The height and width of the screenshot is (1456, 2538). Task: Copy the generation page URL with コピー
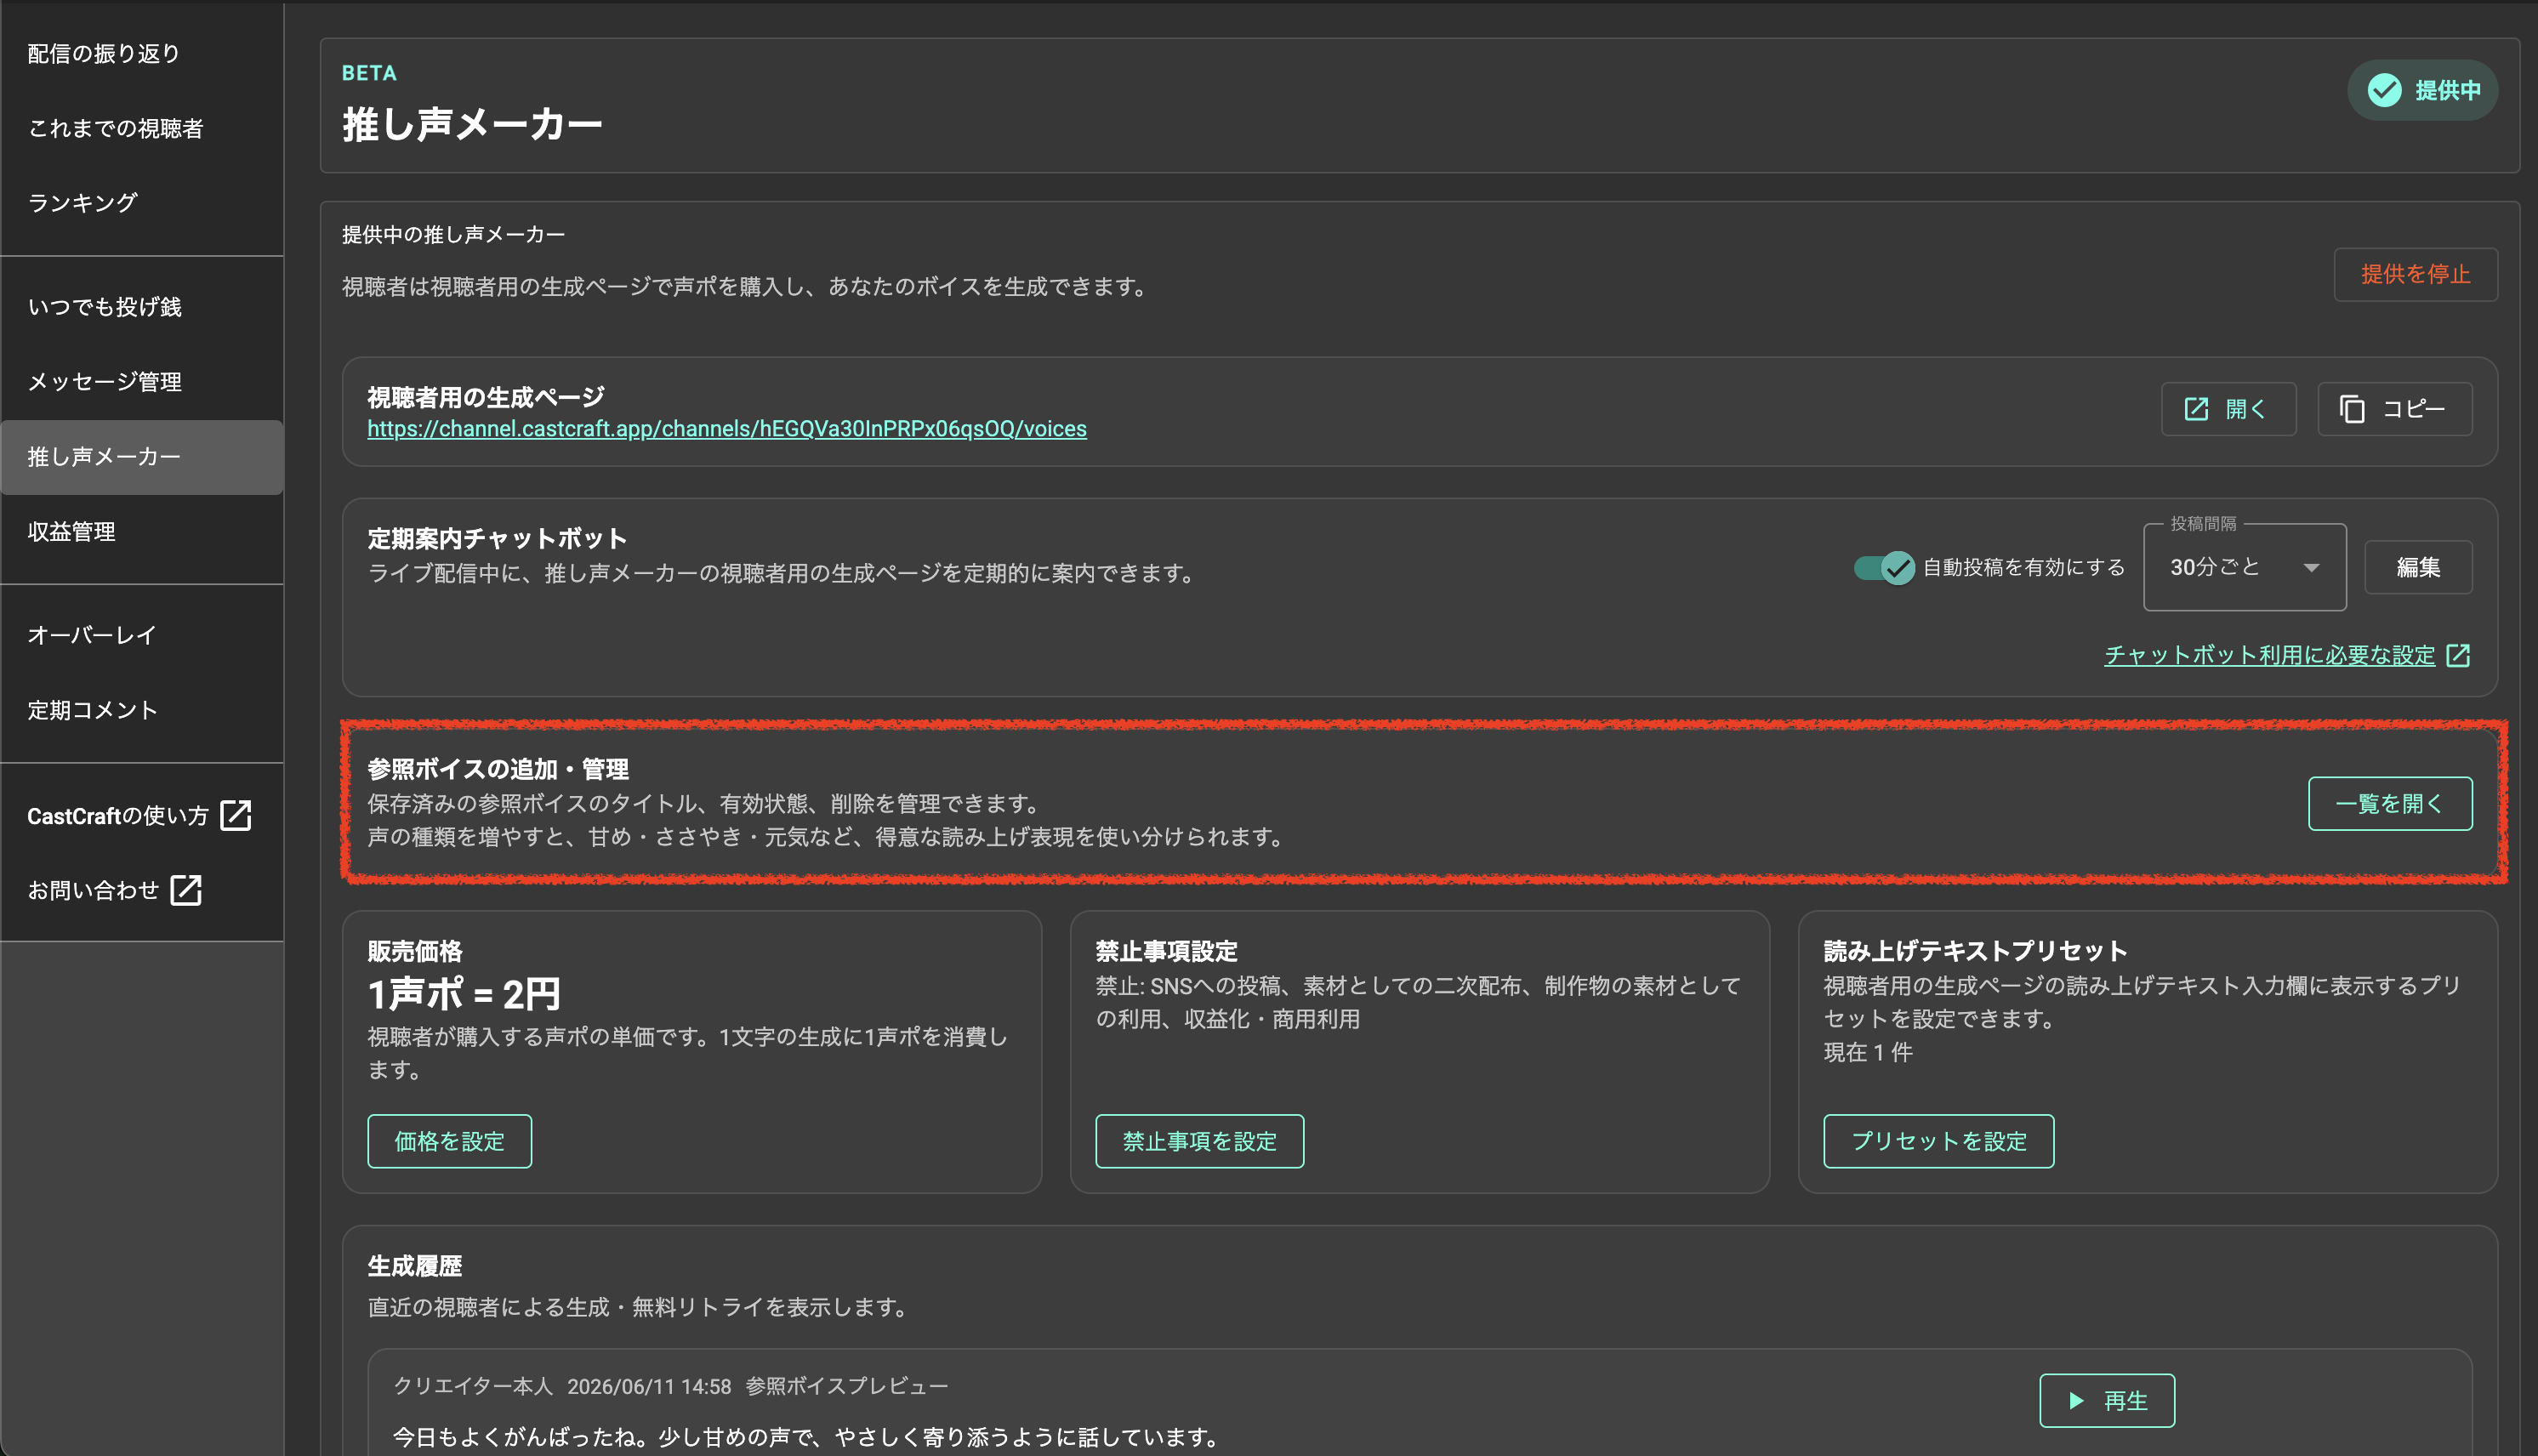[2394, 409]
